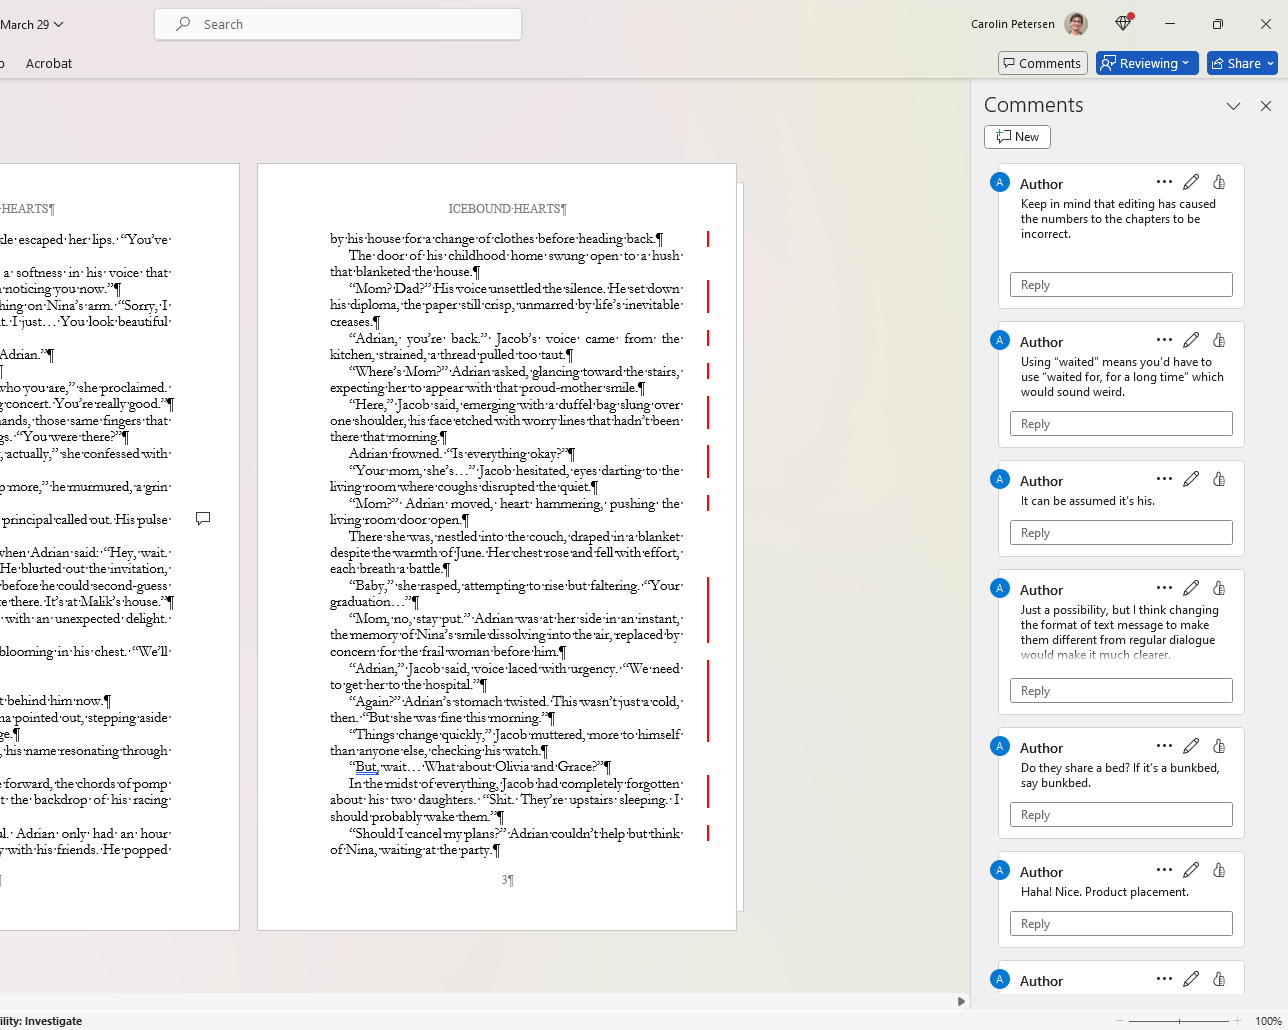Viewport: 1288px width, 1030px height.
Task: Reply to the 'Just a possibility' comment
Action: tap(1121, 691)
